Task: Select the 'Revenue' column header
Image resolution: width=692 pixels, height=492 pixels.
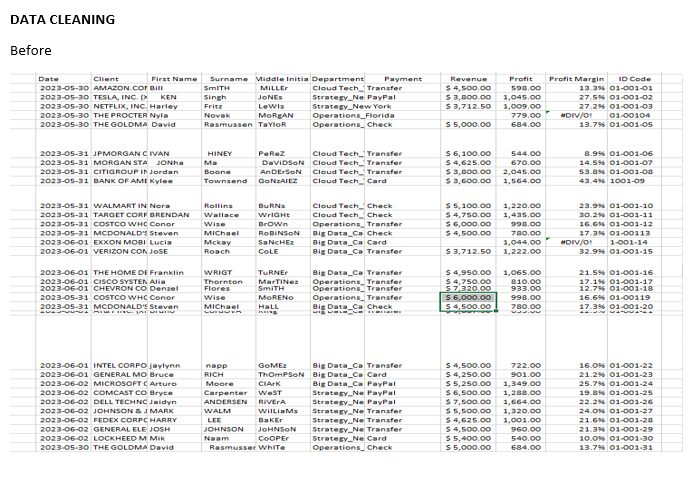Action: 468,79
